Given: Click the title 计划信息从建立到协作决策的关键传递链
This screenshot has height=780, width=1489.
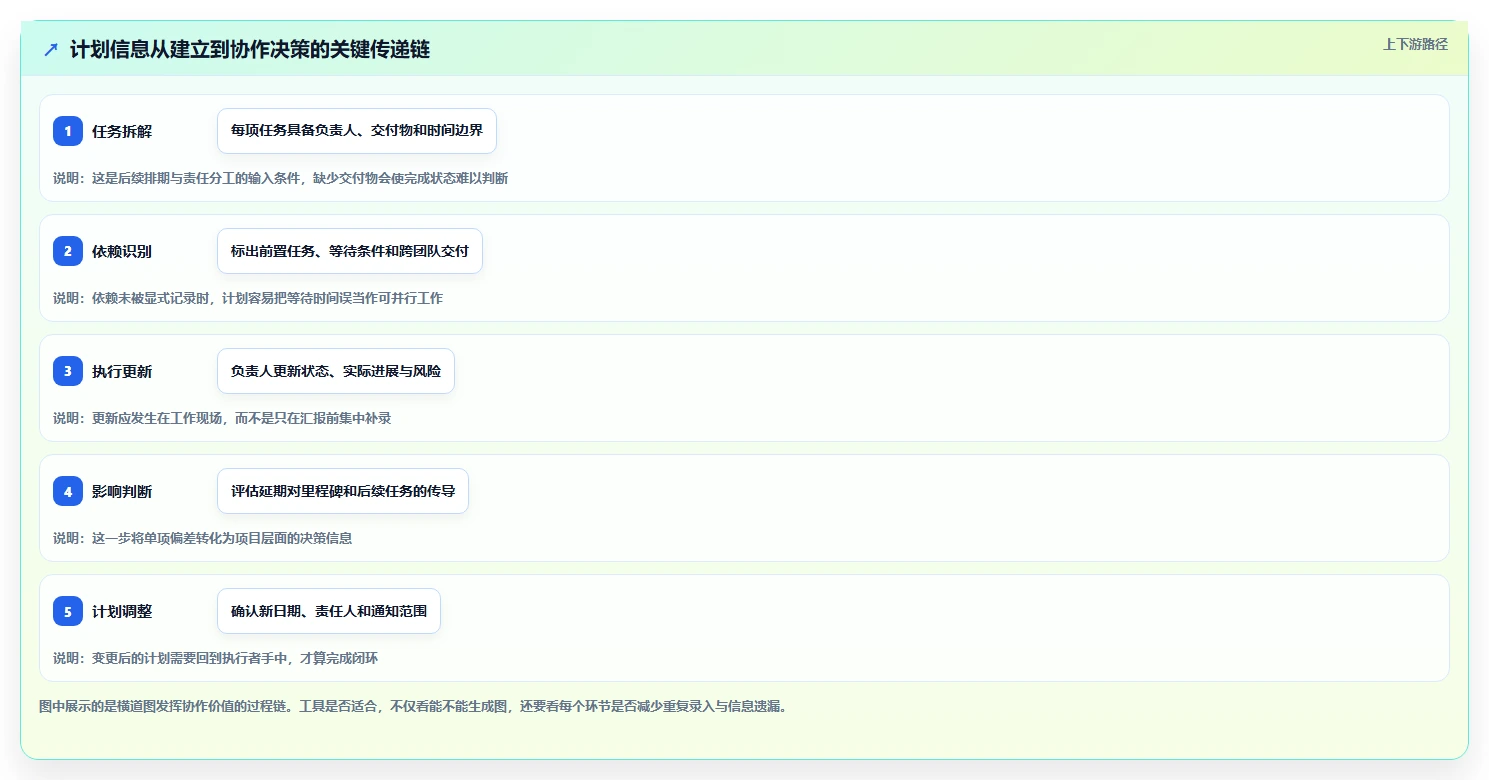Looking at the screenshot, I should 250,49.
